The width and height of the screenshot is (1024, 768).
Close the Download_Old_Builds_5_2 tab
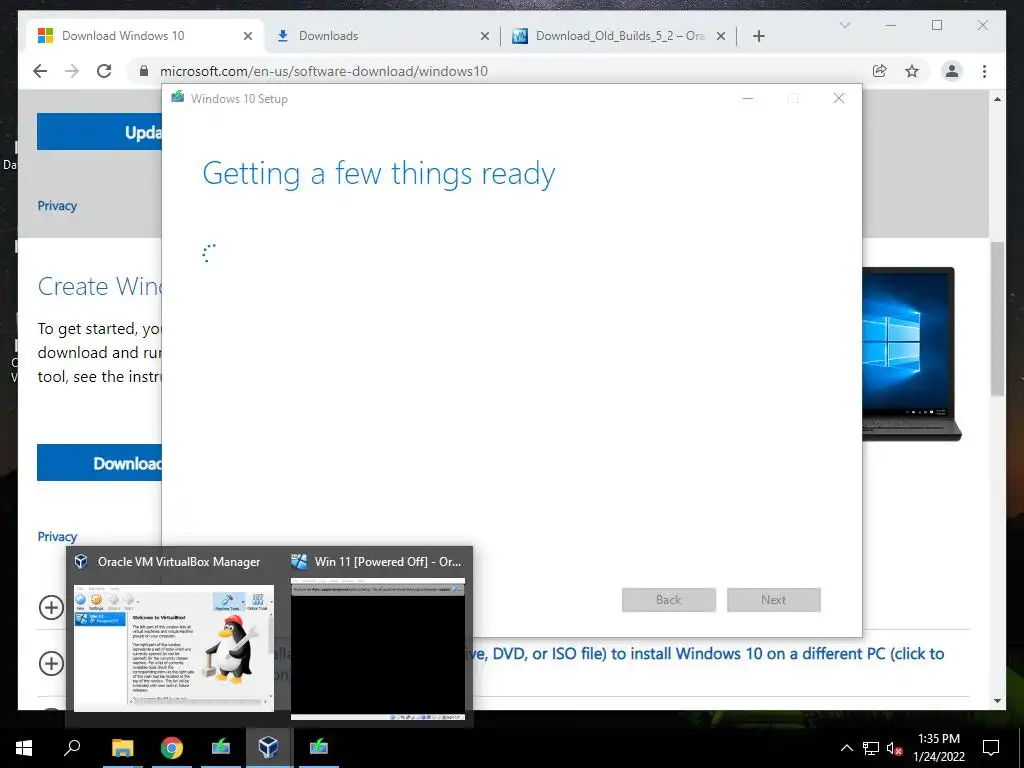click(721, 36)
